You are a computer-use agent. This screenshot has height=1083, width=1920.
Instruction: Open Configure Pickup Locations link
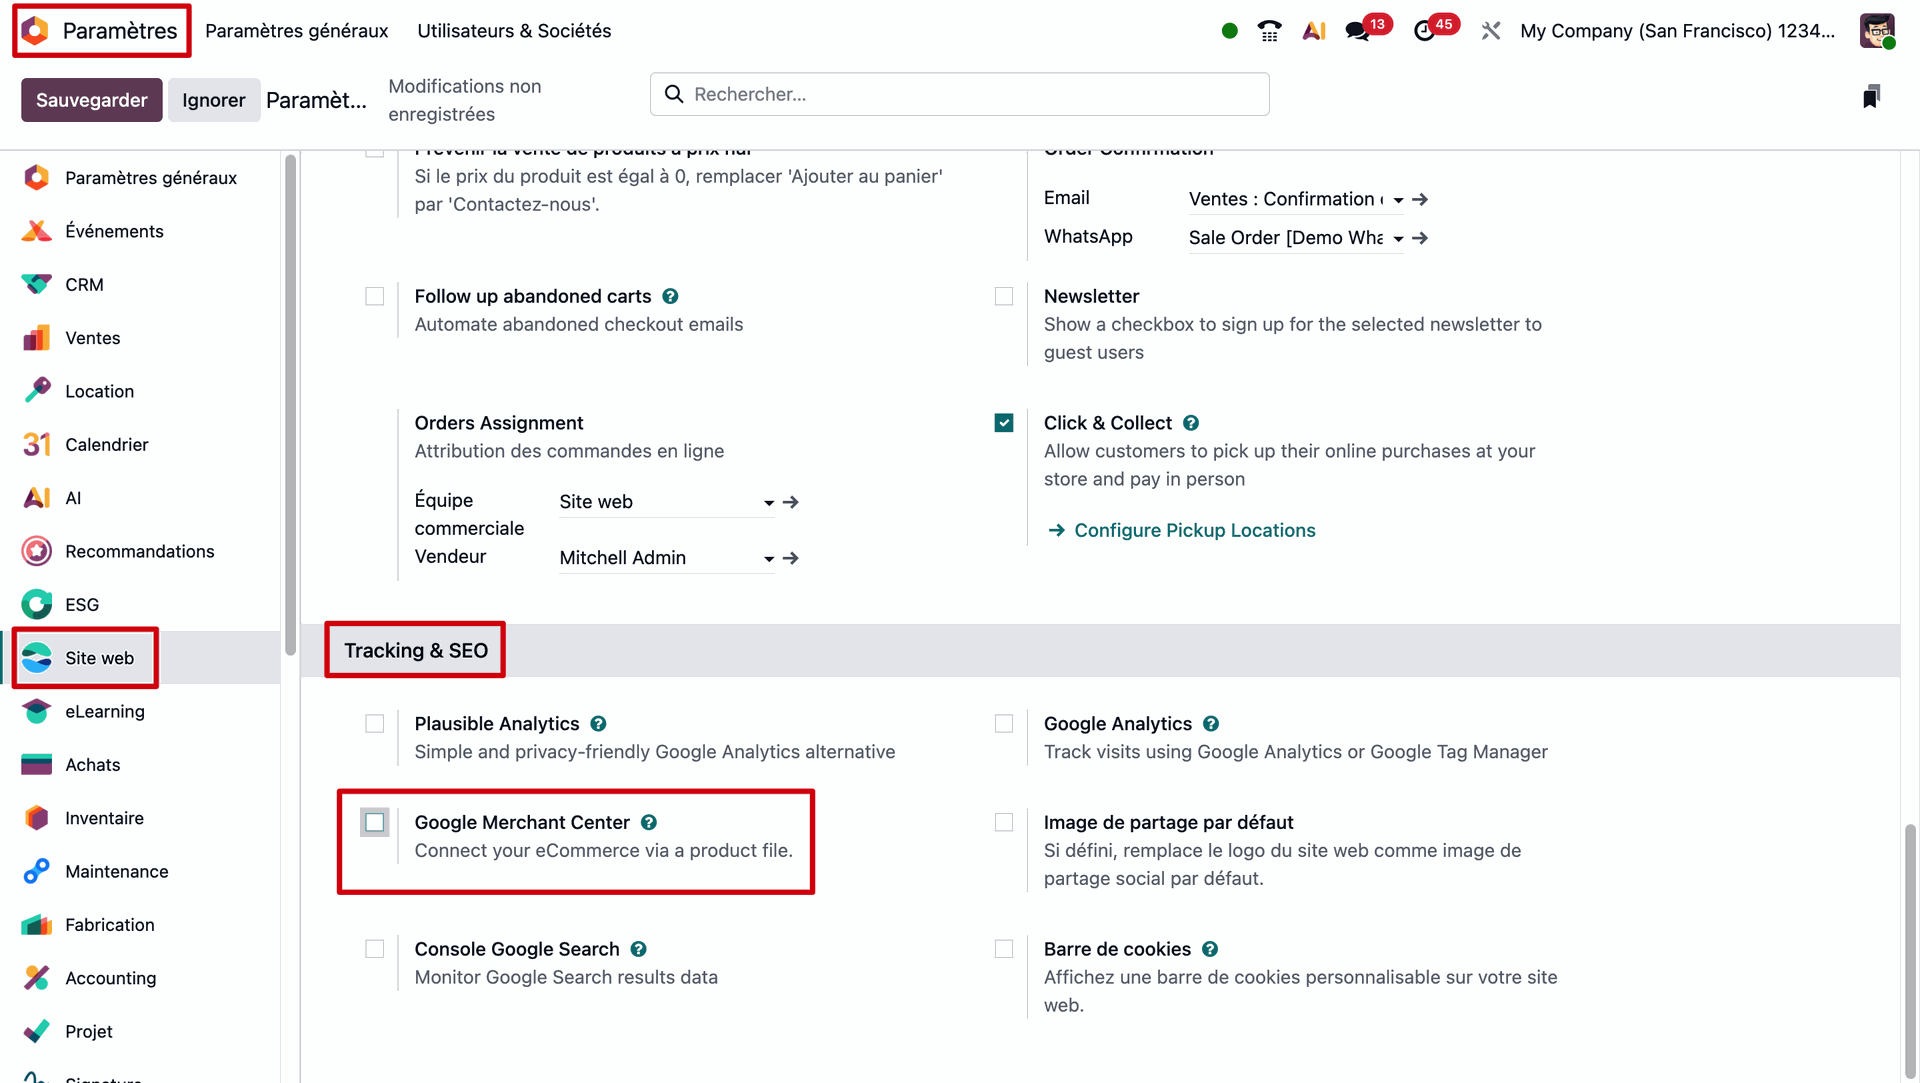click(1194, 530)
